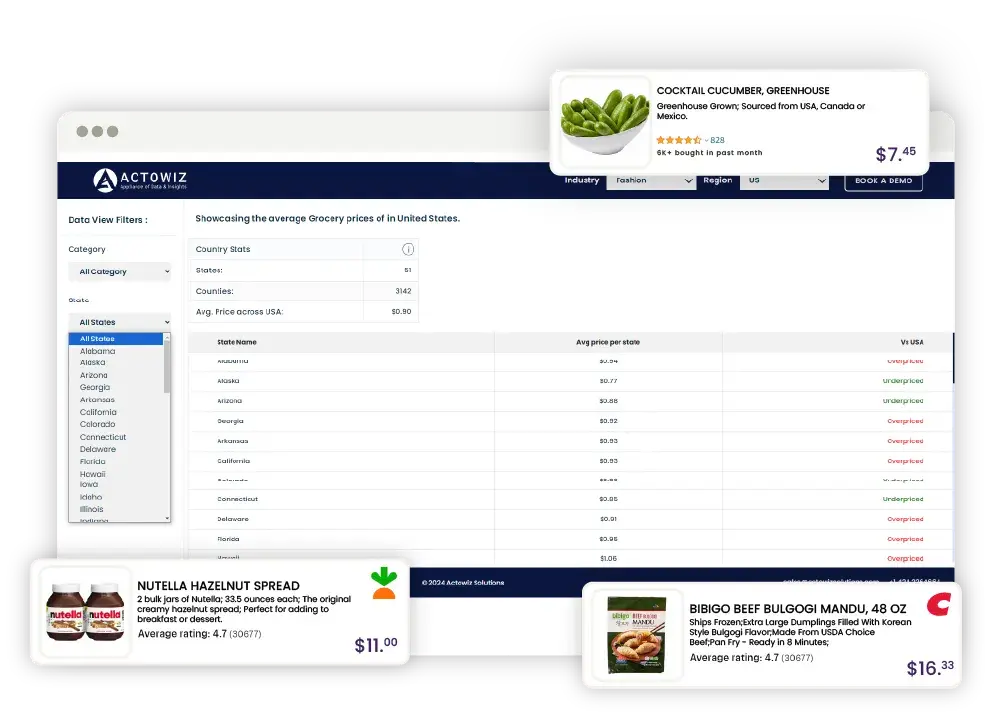
Task: Collapse the All States dropdown
Action: (120, 322)
